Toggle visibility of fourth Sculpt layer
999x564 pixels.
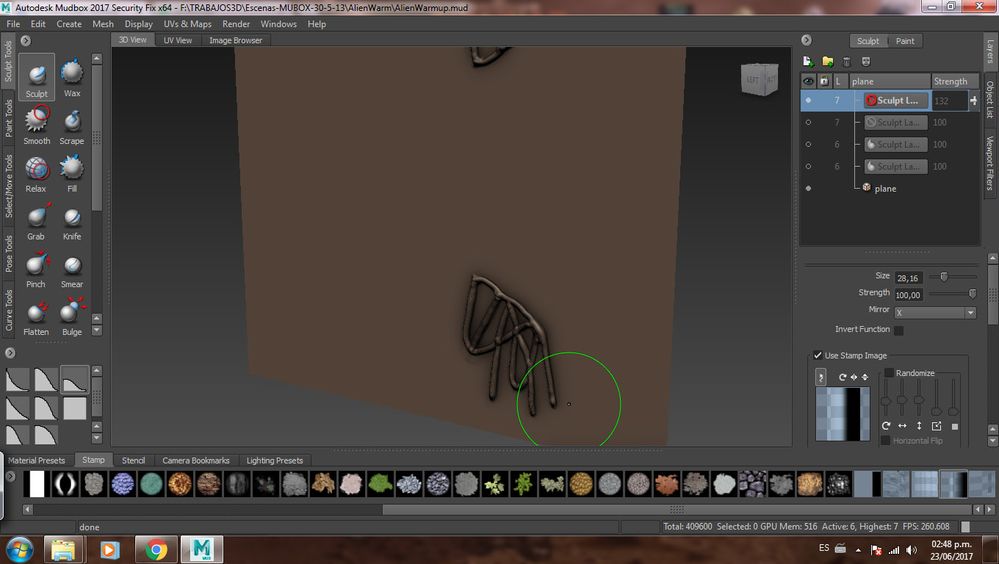809,166
